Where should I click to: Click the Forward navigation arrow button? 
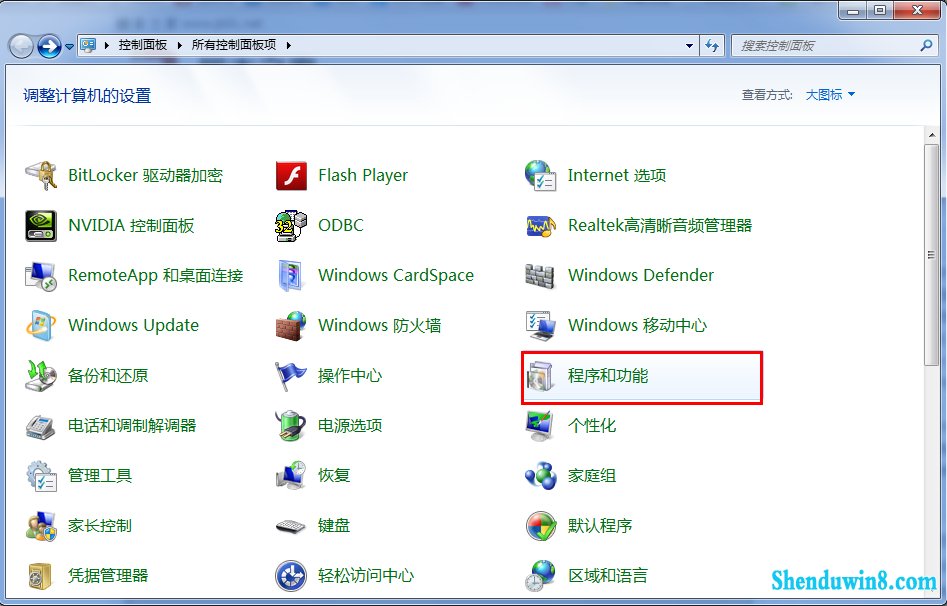49,46
